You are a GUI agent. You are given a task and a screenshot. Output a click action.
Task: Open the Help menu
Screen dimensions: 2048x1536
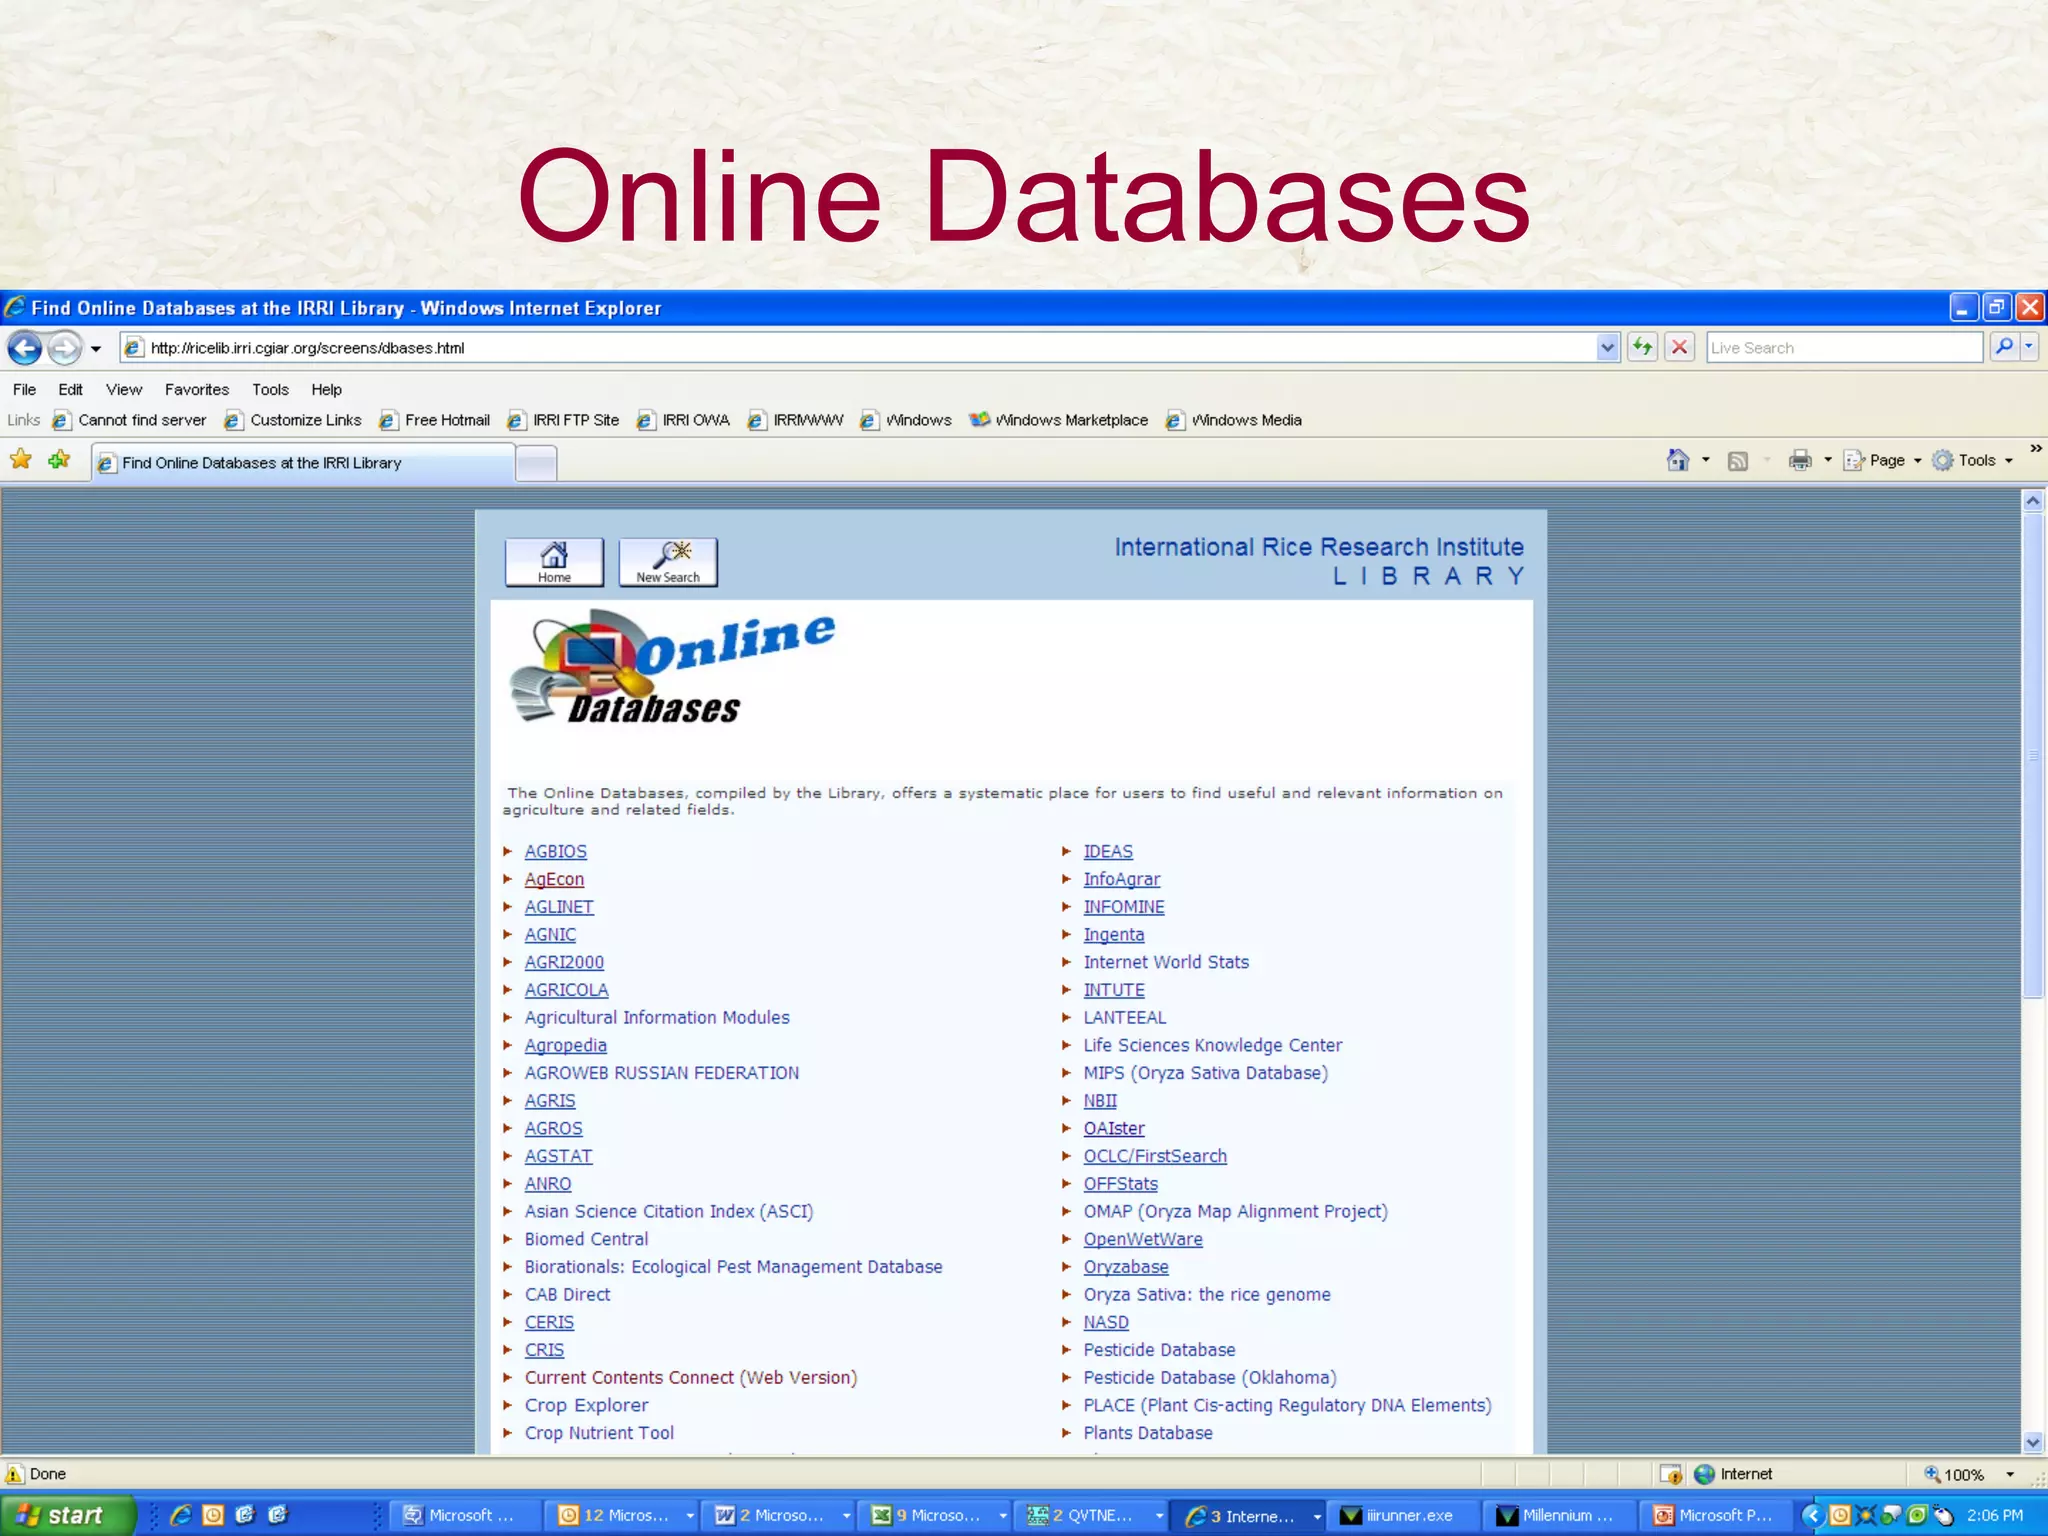tap(326, 390)
